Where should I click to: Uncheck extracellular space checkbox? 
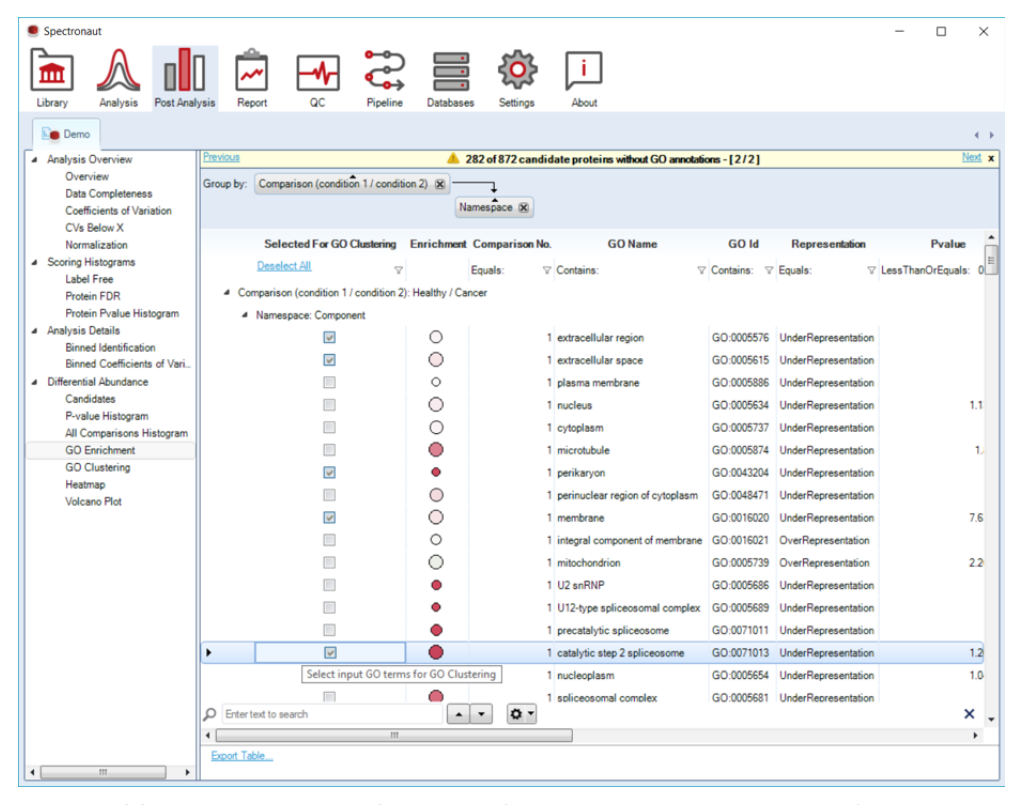point(329,360)
